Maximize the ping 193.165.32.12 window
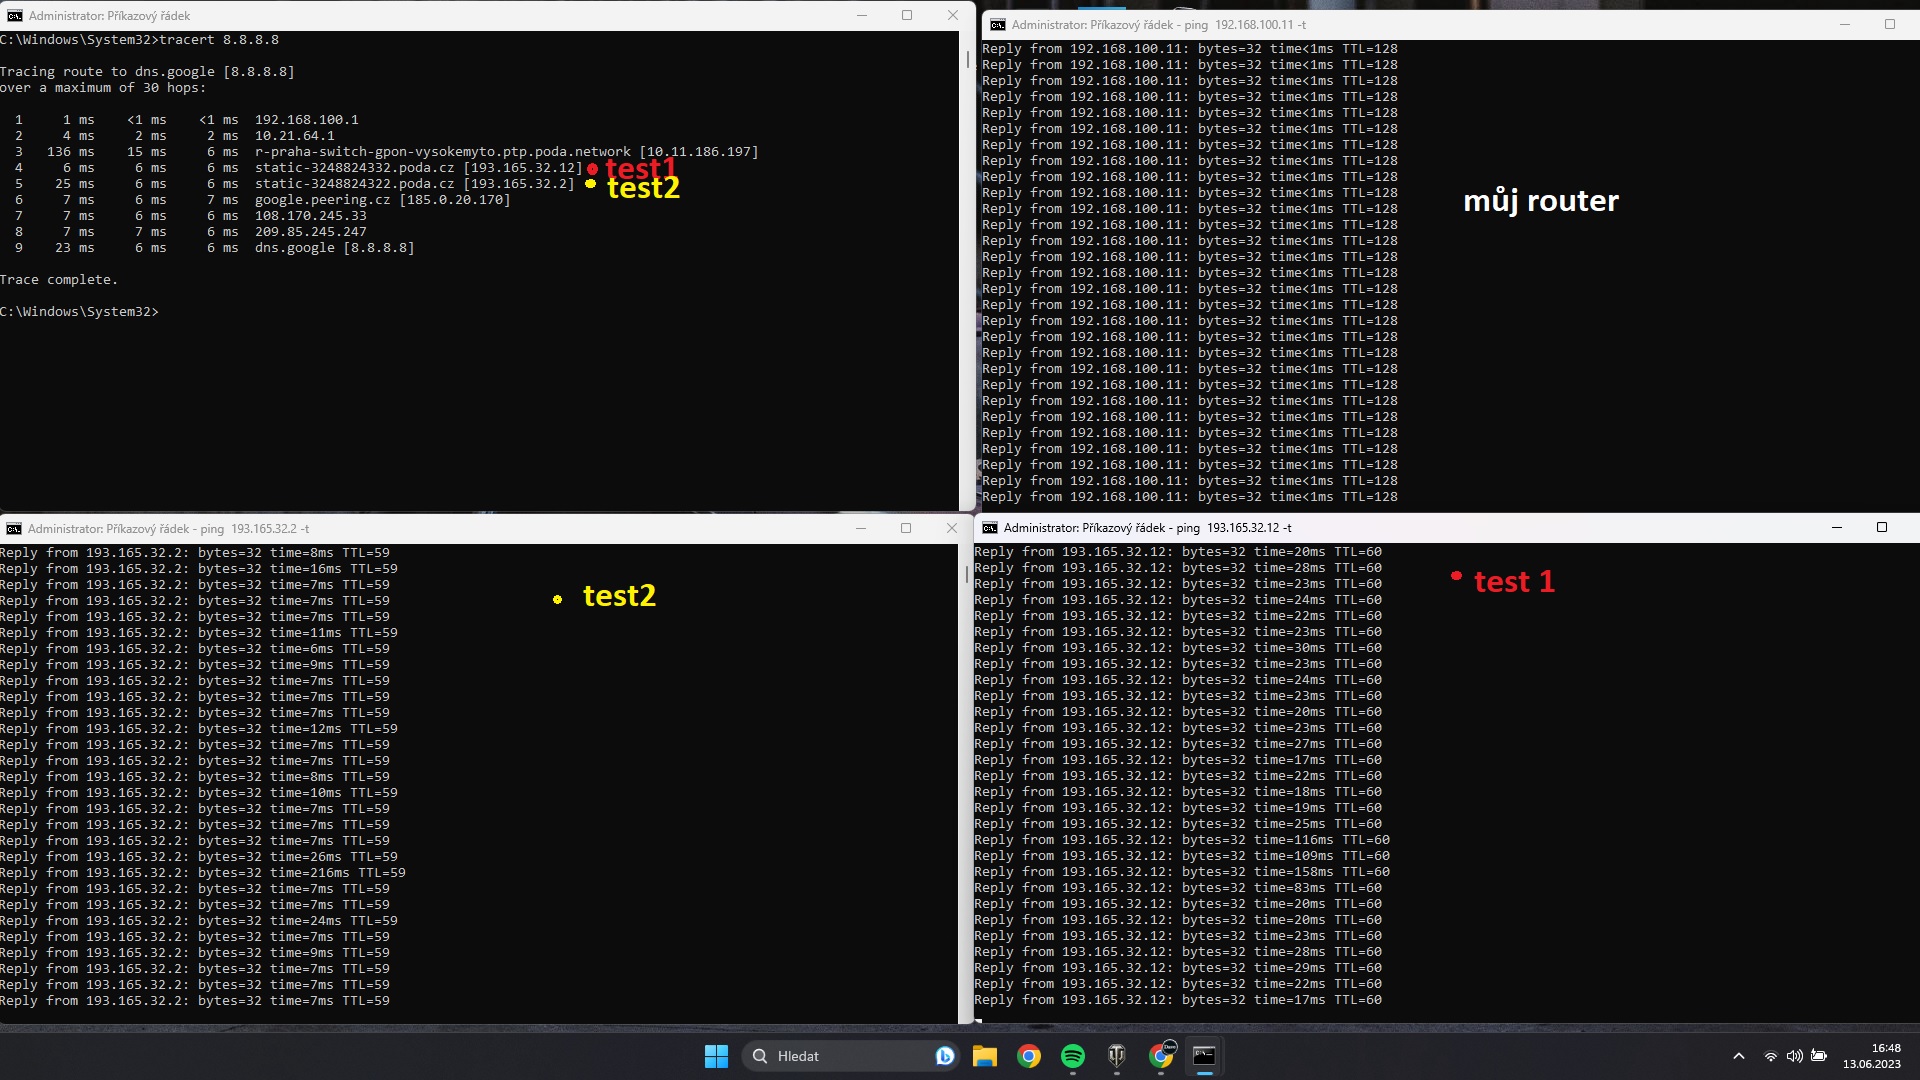This screenshot has width=1920, height=1080. click(x=1881, y=528)
